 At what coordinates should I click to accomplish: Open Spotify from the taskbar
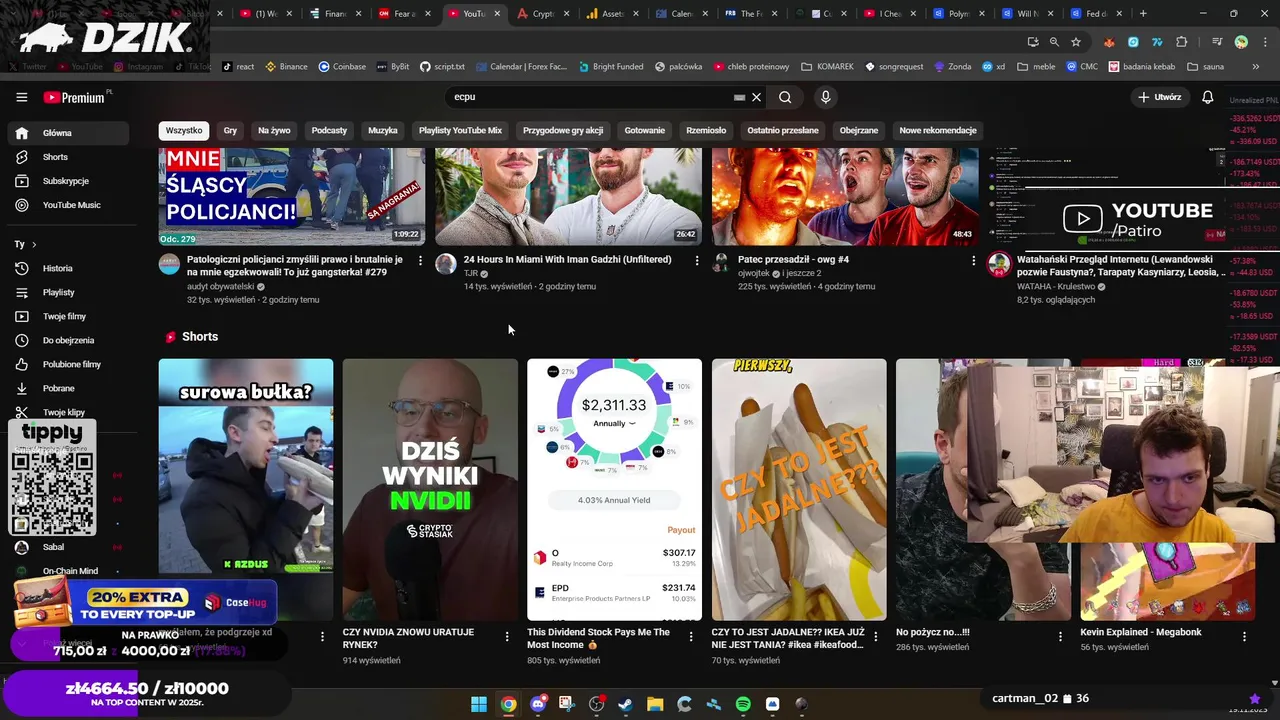[743, 704]
